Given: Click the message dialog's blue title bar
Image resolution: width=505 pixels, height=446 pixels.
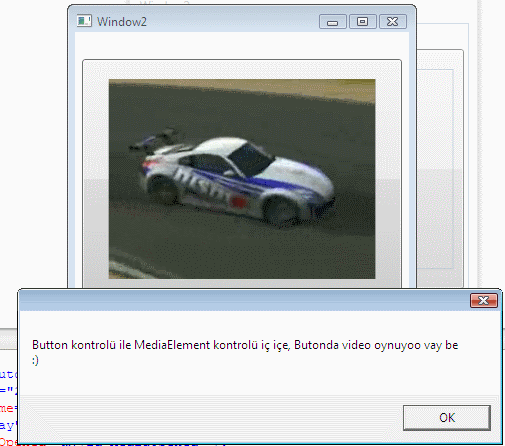Looking at the screenshot, I should click(x=243, y=300).
